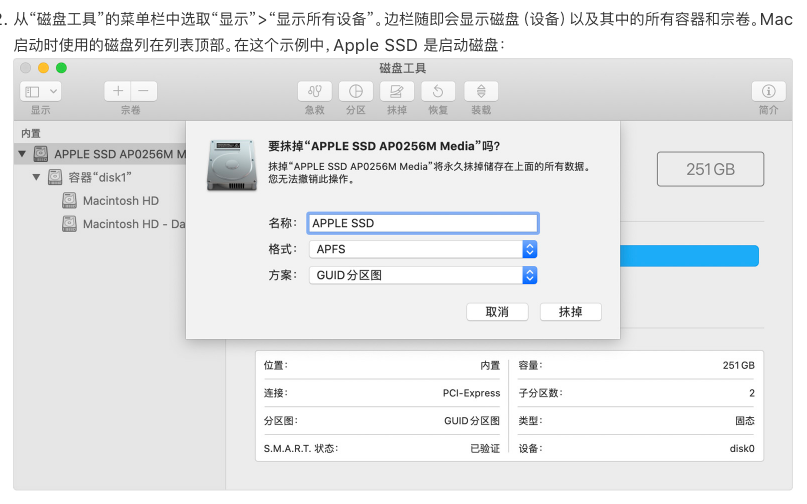Click the dialog heading 要抹掉 APPLE SSD
This screenshot has height=504, width=807.
click(384, 146)
